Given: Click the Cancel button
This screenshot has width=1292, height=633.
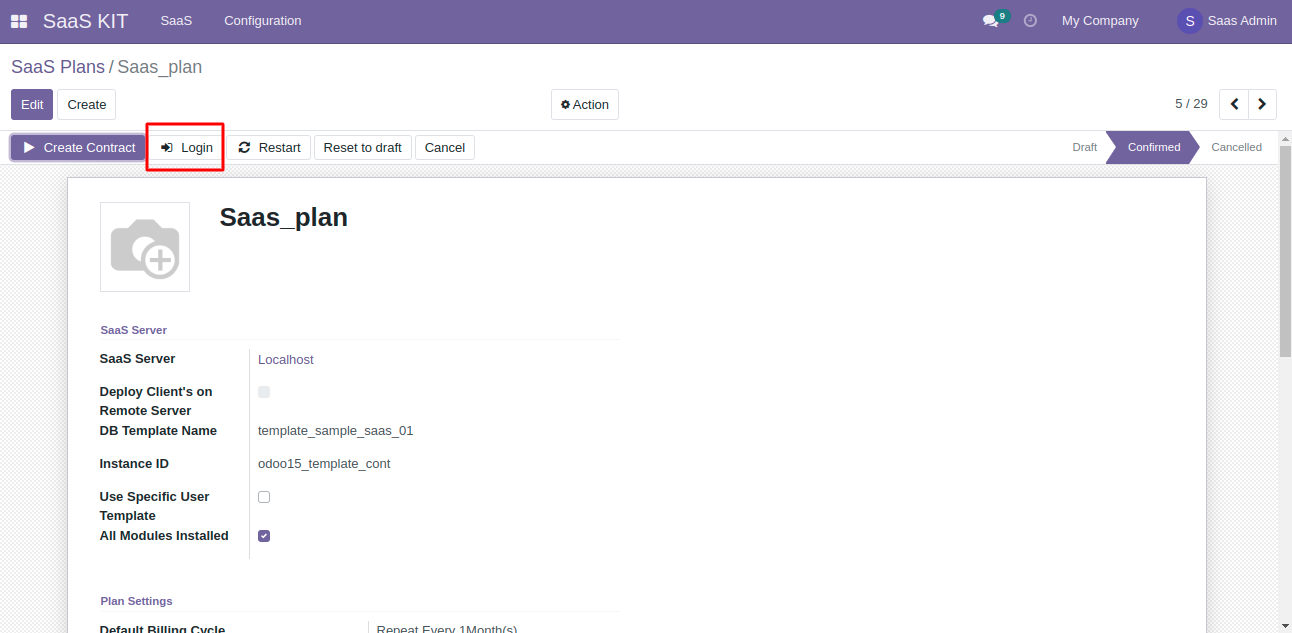Looking at the screenshot, I should [445, 148].
